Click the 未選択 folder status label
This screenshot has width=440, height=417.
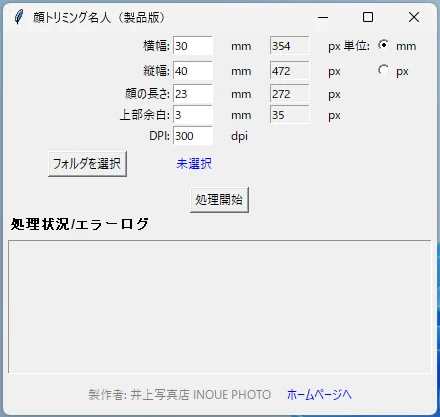pyautogui.click(x=194, y=164)
